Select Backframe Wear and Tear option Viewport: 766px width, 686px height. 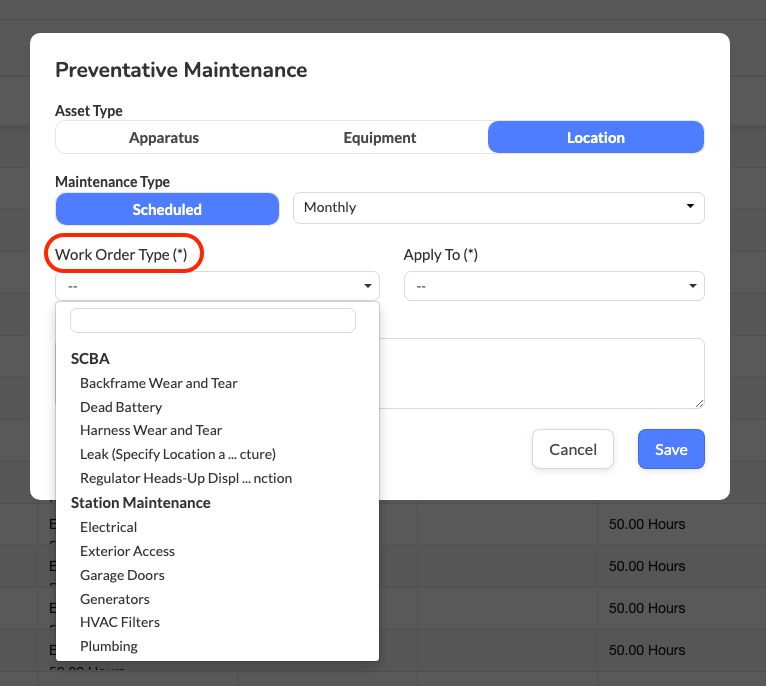(159, 383)
